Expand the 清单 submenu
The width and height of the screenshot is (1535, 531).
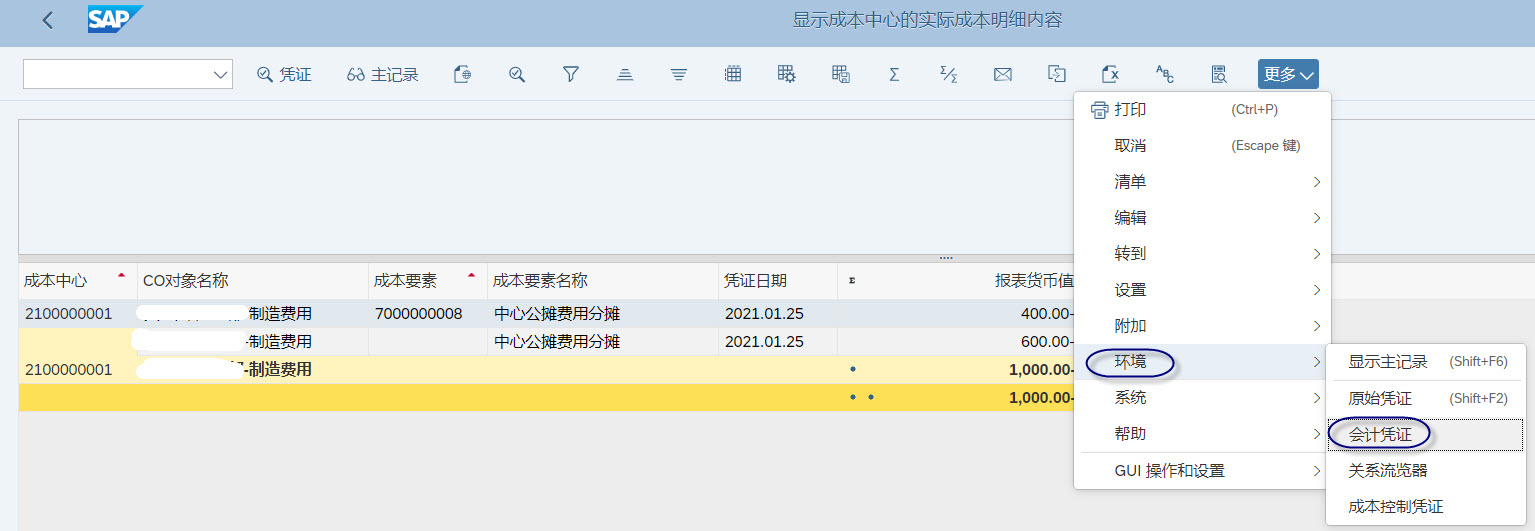[1202, 182]
